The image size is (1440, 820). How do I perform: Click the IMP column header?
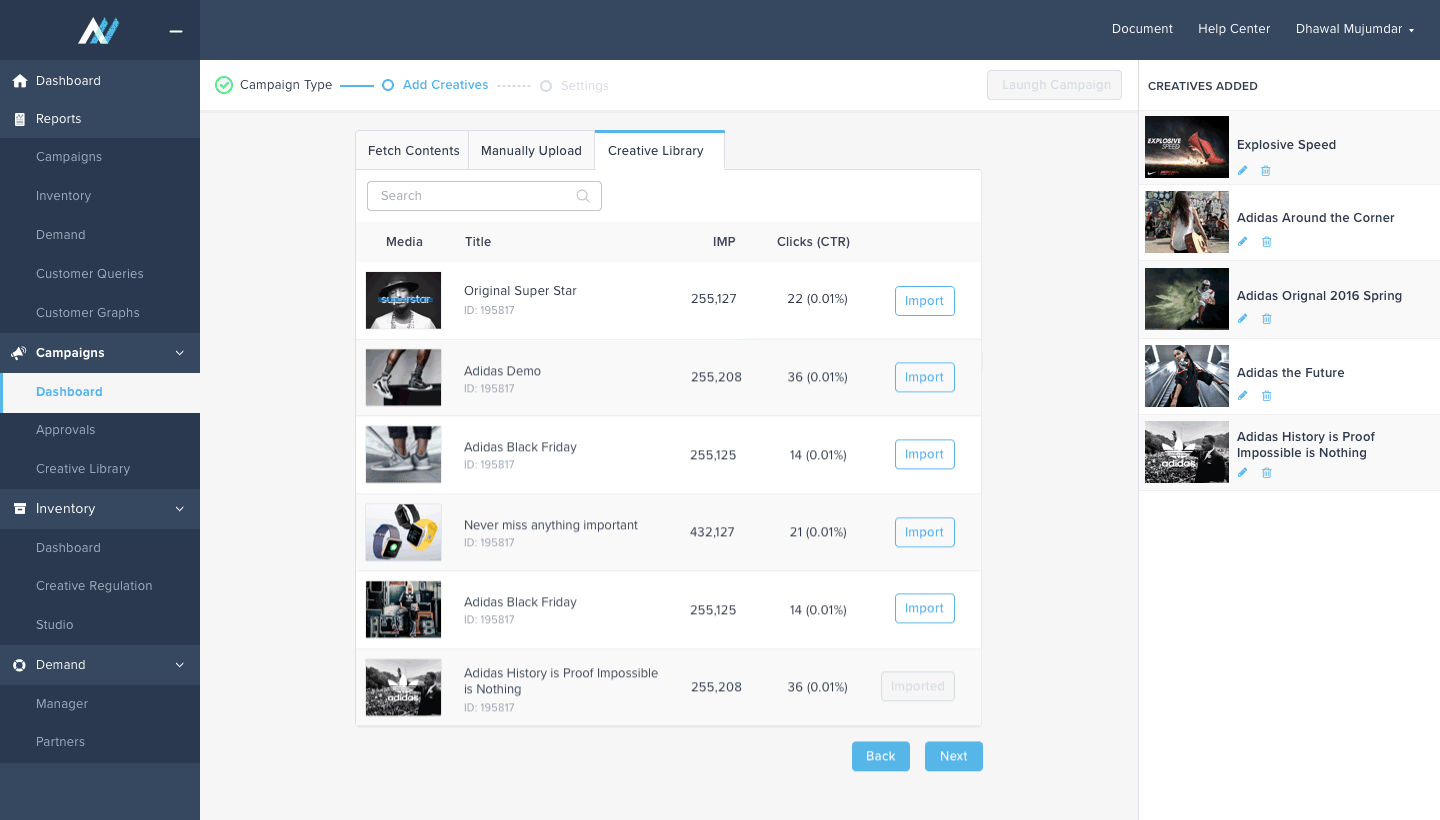724,242
